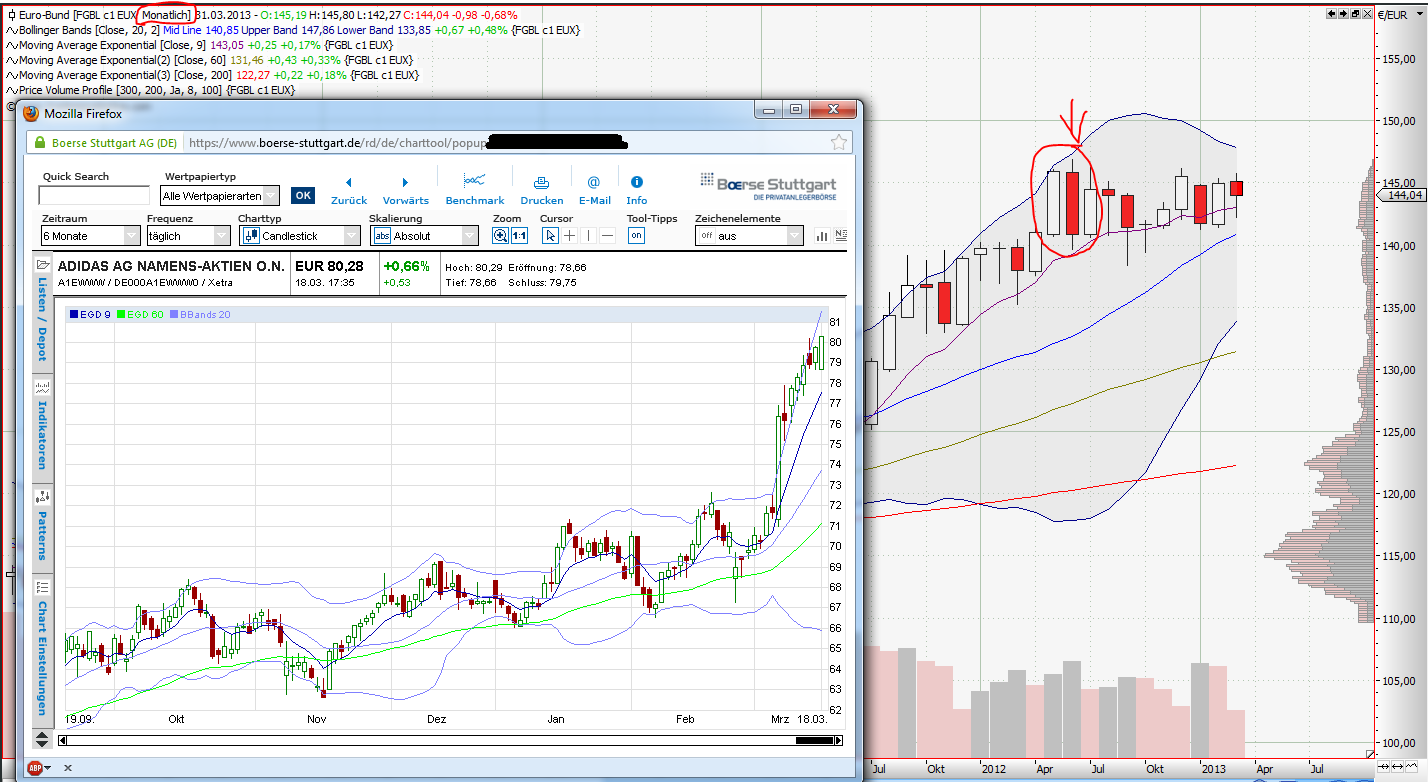Viewport: 1428px width, 782px height.
Task: Select the arrow pointer cursor mode
Action: point(550,236)
